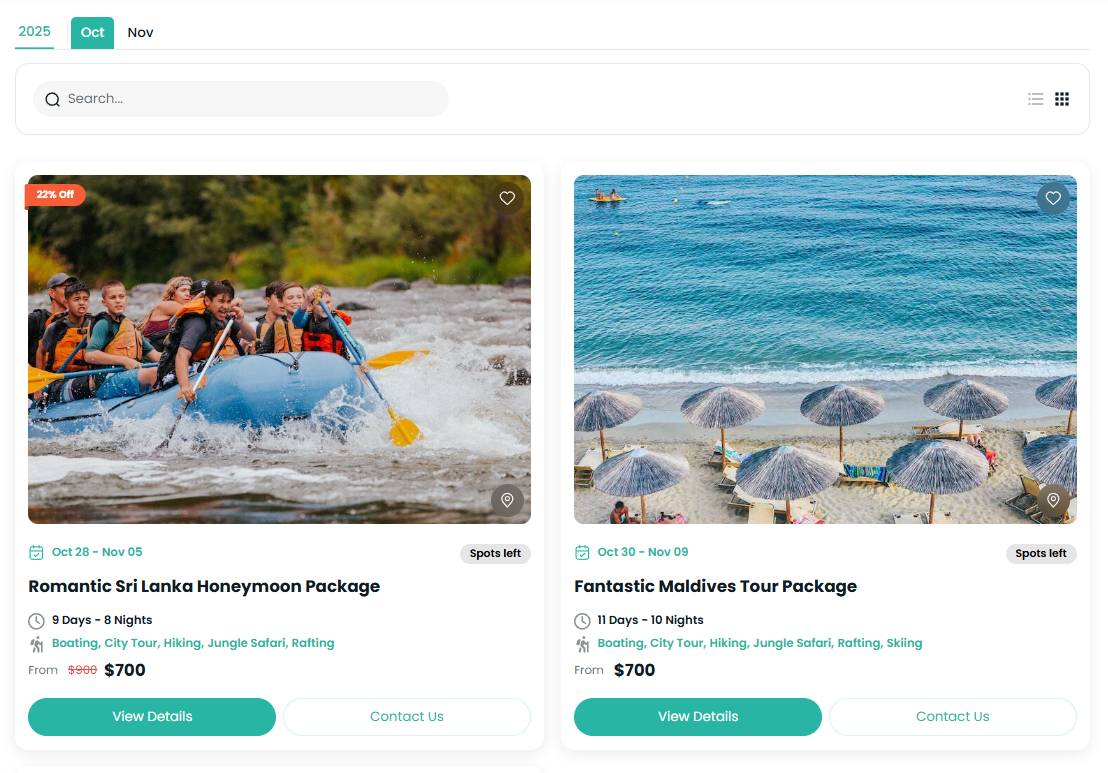The height and width of the screenshot is (773, 1108).
Task: Contact Us about the Maldives package
Action: pyautogui.click(x=953, y=716)
